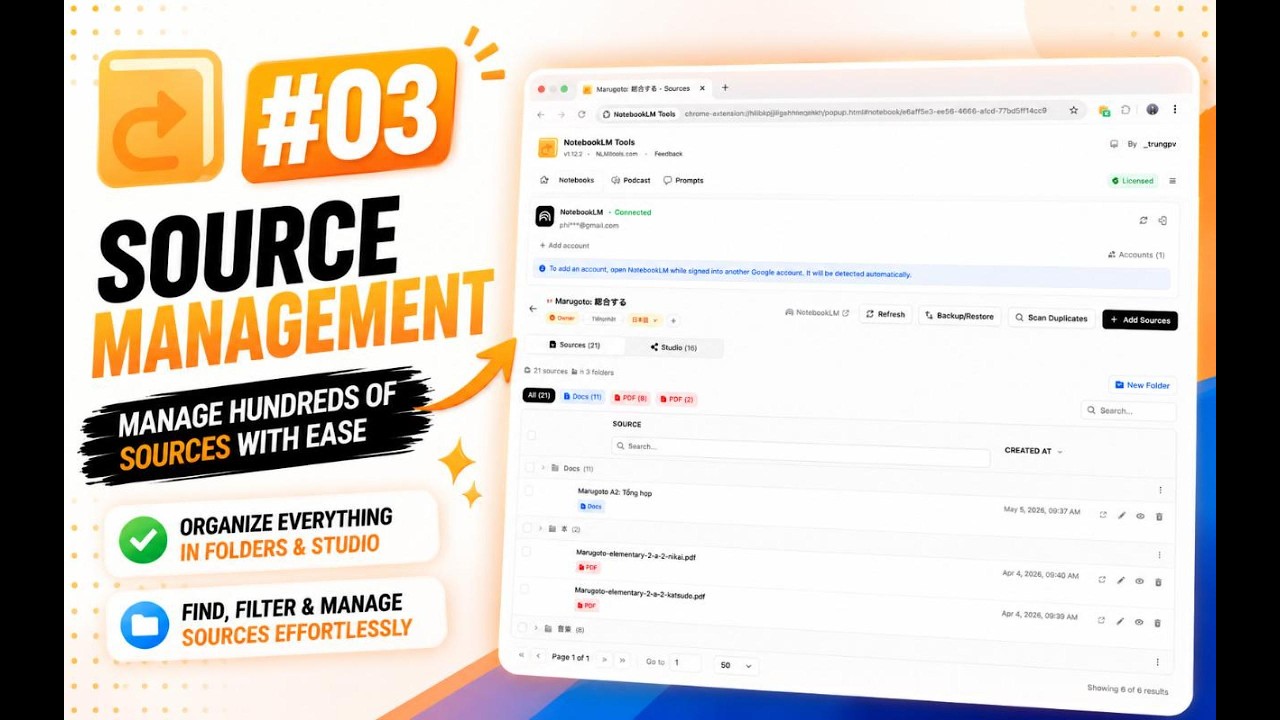Click the monitor icon left of By _trungpv
Image resolution: width=1280 pixels, height=720 pixels.
tap(1115, 144)
